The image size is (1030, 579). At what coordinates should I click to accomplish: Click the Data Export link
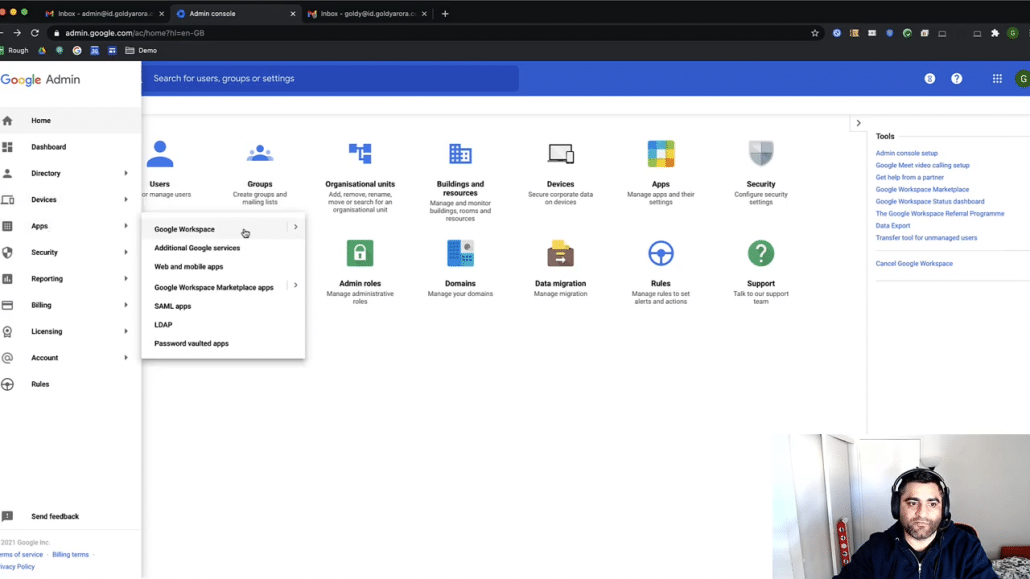point(893,225)
